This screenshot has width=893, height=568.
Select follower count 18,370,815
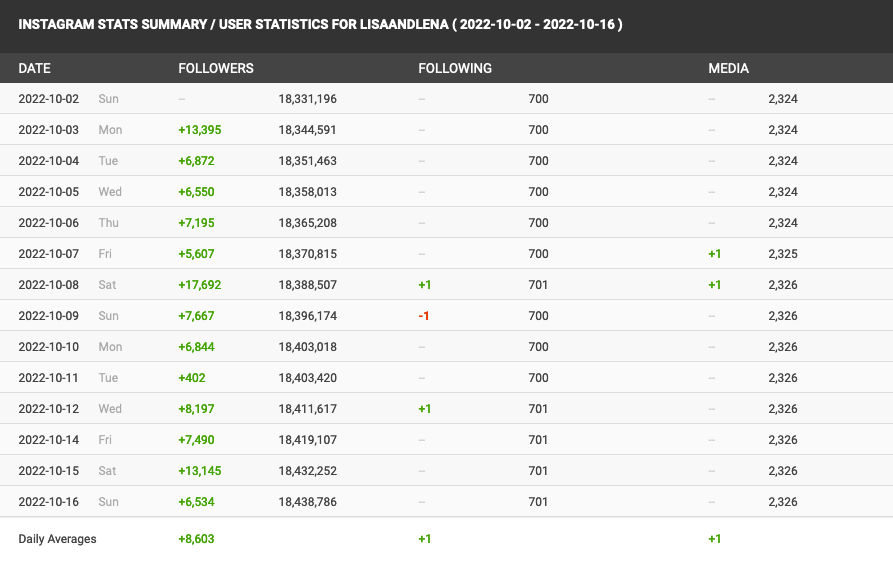coord(308,254)
